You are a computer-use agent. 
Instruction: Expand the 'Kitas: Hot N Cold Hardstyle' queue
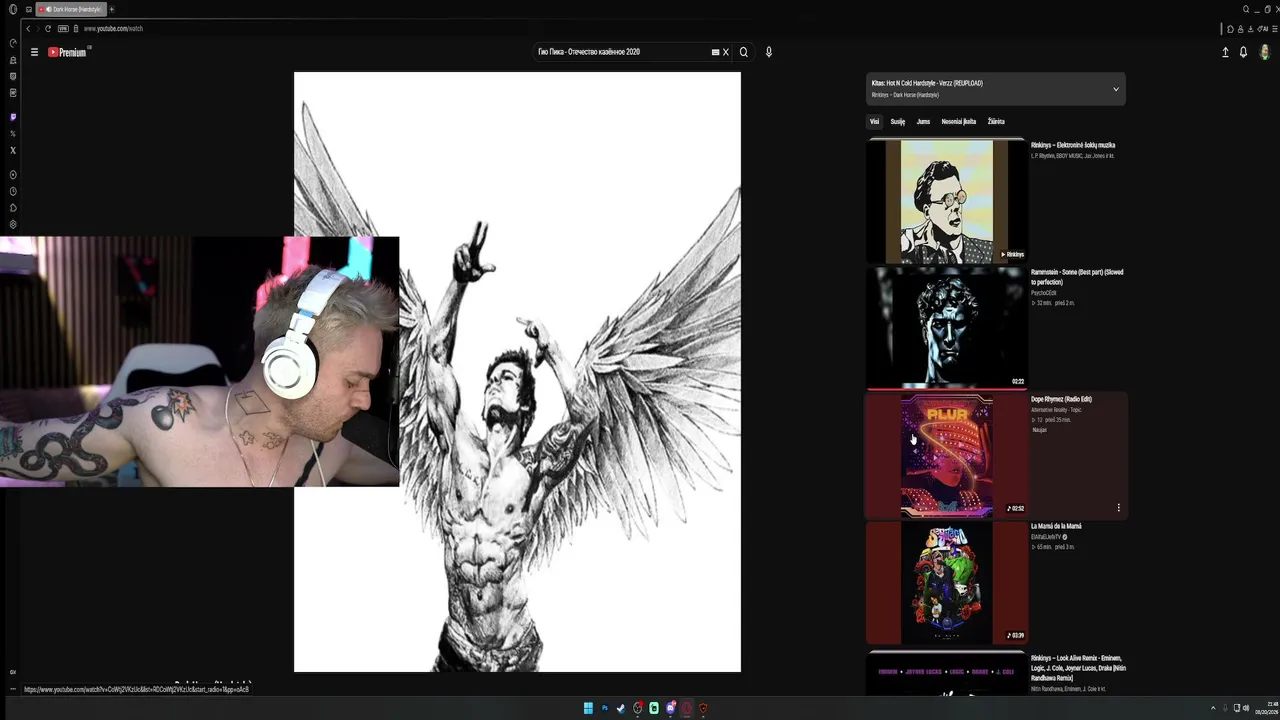1116,89
